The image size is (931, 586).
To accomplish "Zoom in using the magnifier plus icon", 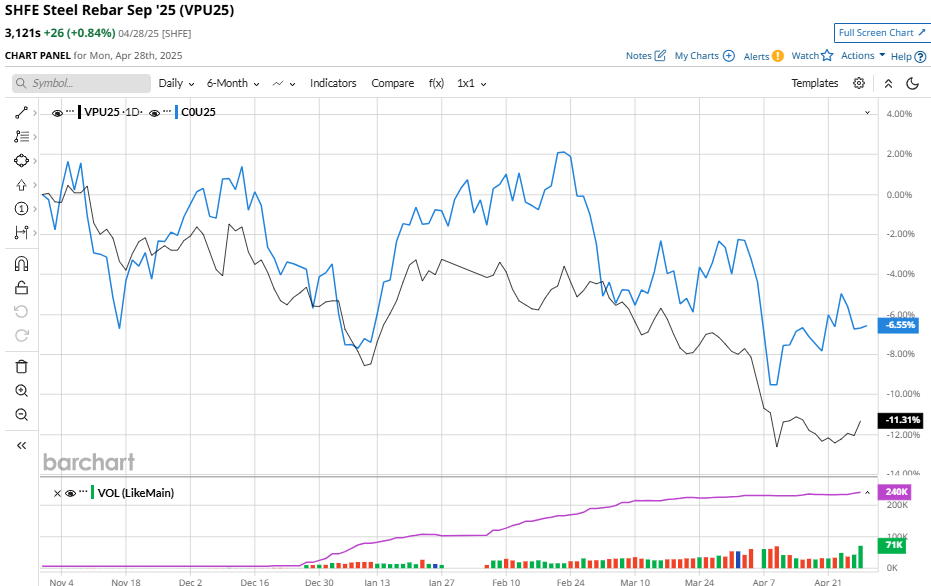I will (21, 391).
